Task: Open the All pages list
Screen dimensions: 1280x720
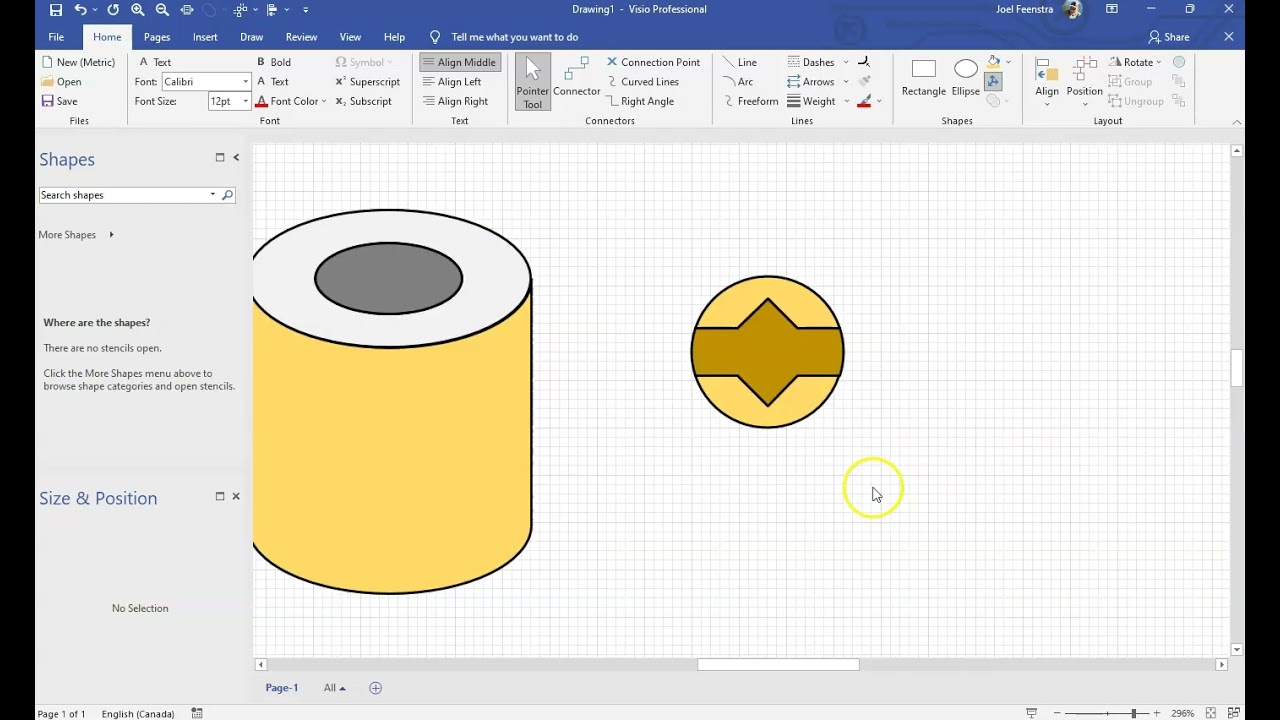Action: [334, 688]
